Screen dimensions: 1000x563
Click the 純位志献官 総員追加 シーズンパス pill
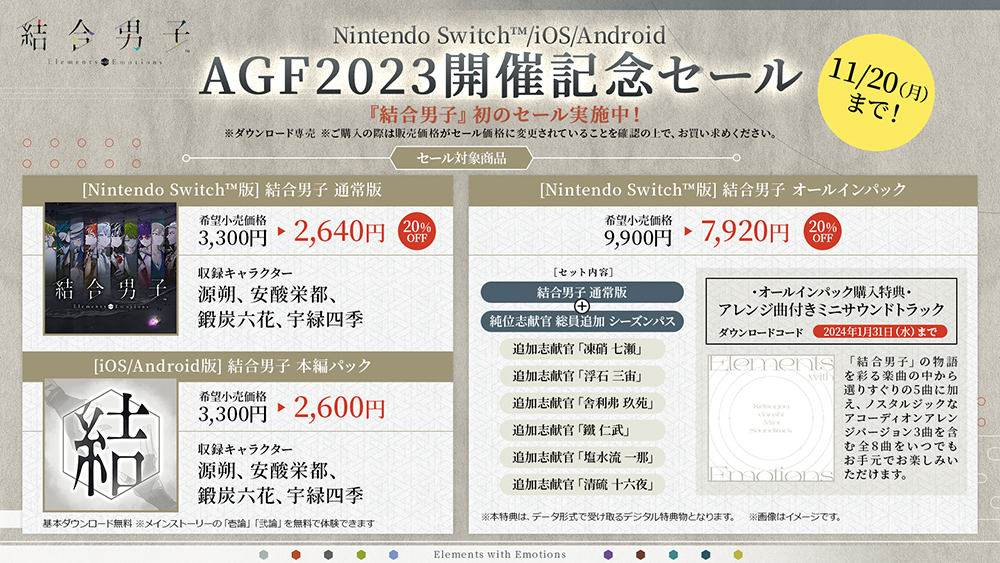pyautogui.click(x=582, y=321)
